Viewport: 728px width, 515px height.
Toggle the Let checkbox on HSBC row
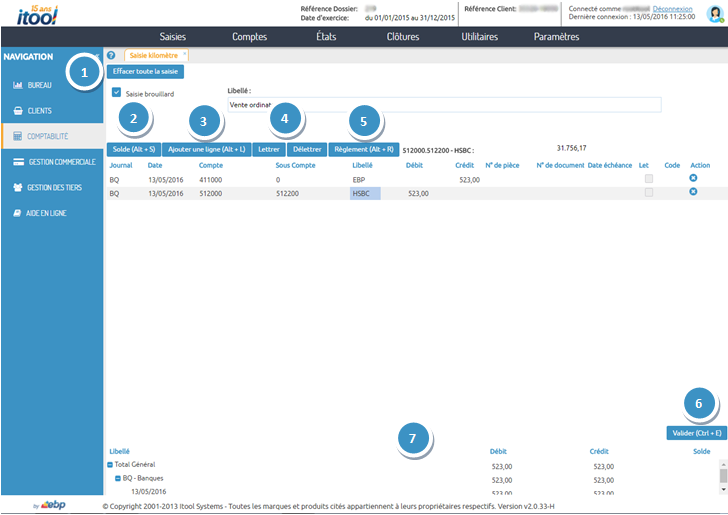point(650,192)
